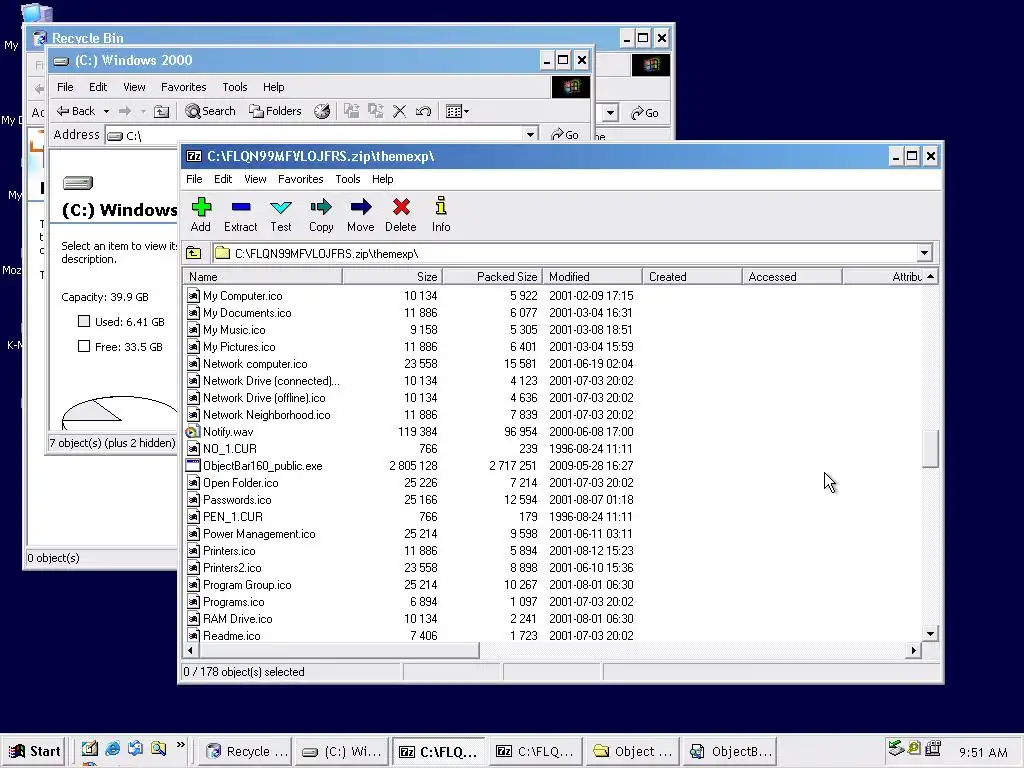The image size is (1024, 768).
Task: Open the Views icon in Explorer toolbar
Action: tap(457, 112)
